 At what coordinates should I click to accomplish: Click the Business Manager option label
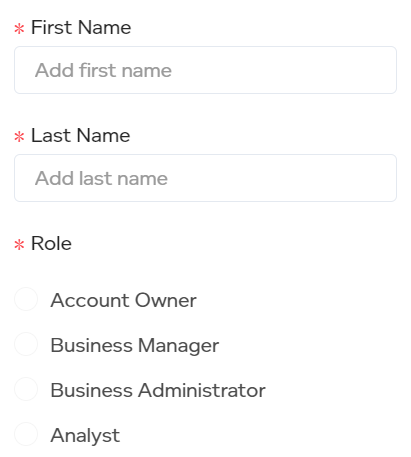coord(135,346)
